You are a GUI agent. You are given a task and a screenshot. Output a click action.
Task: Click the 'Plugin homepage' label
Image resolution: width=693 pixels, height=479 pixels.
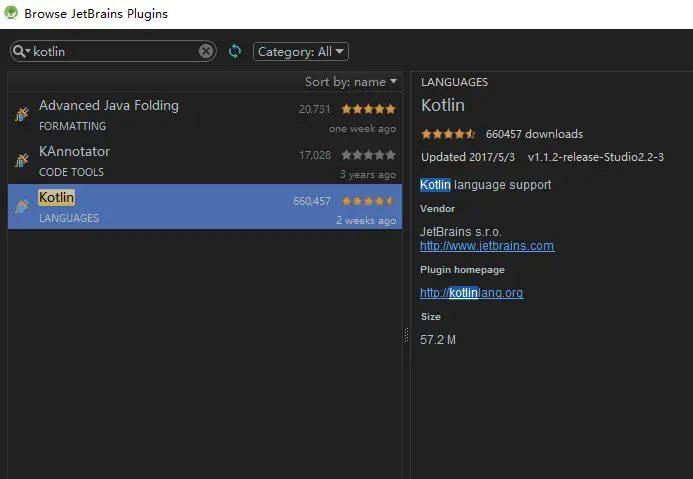click(462, 270)
